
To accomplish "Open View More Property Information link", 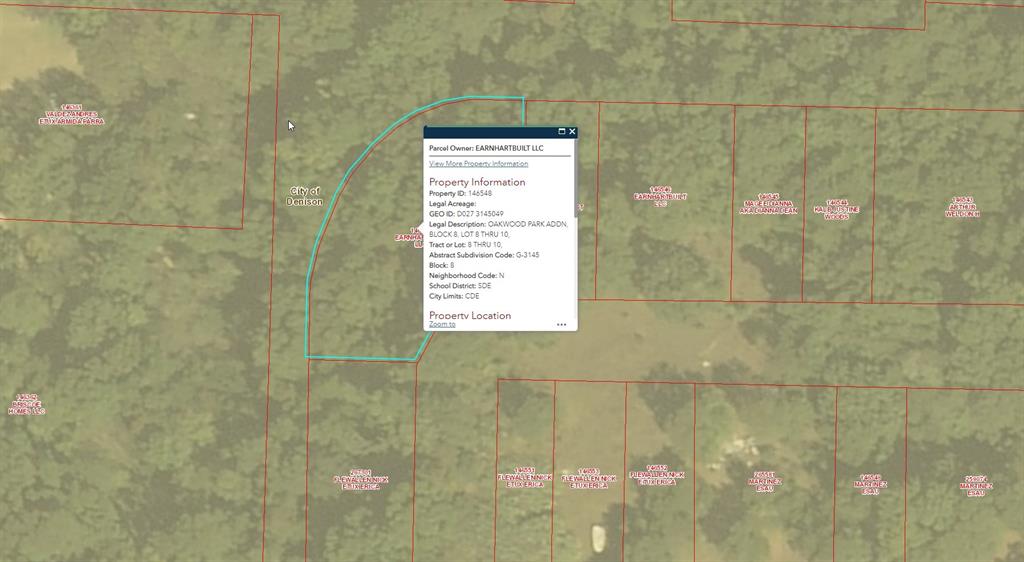I will 478,163.
